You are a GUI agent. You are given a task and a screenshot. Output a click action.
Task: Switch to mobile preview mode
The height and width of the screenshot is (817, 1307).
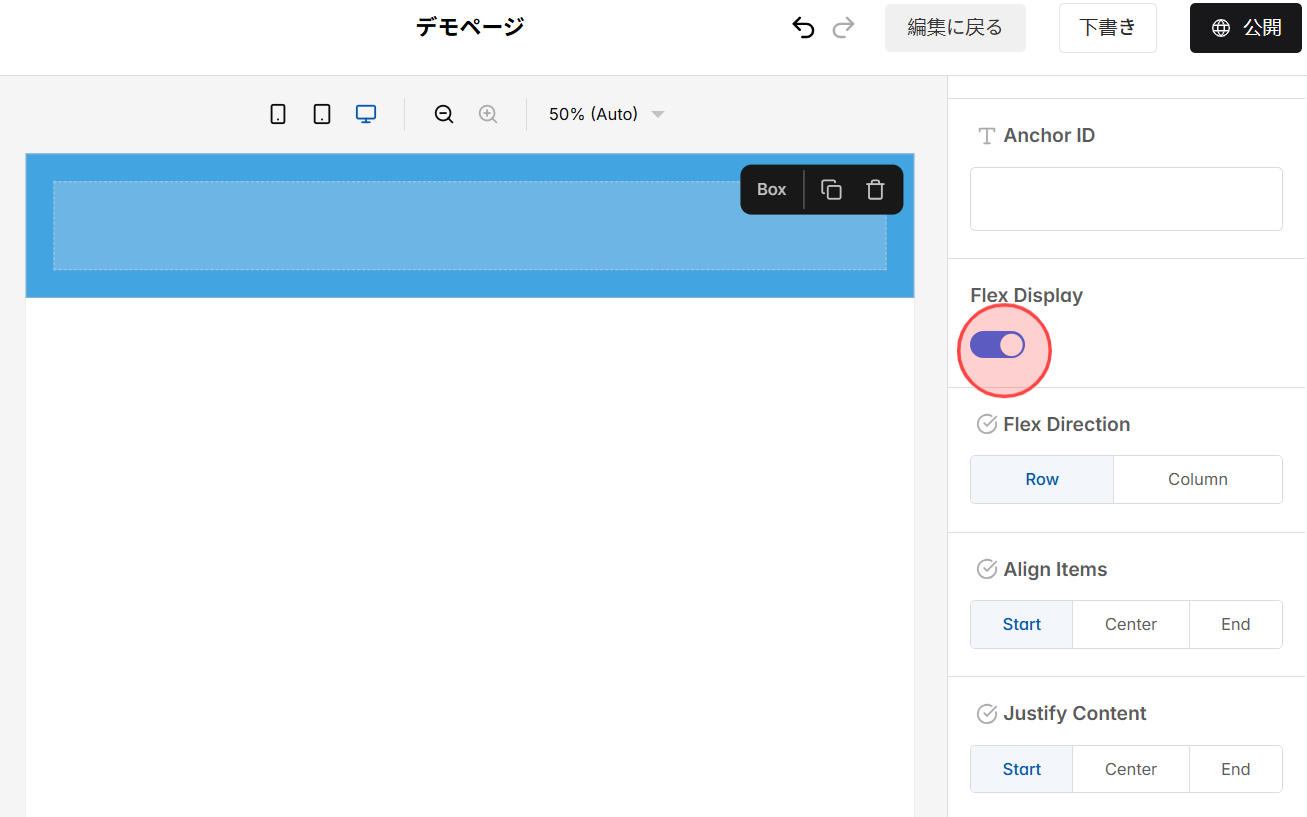click(277, 113)
